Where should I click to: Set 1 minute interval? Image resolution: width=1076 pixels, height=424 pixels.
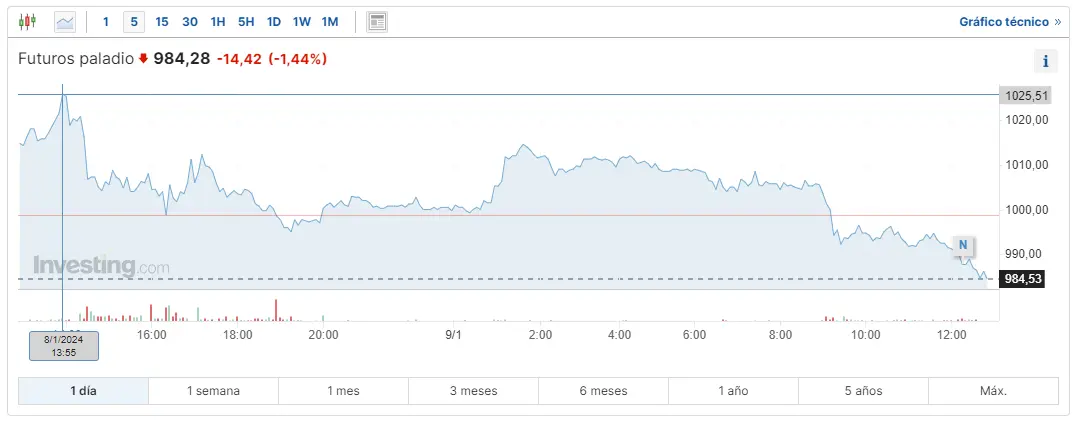[106, 21]
